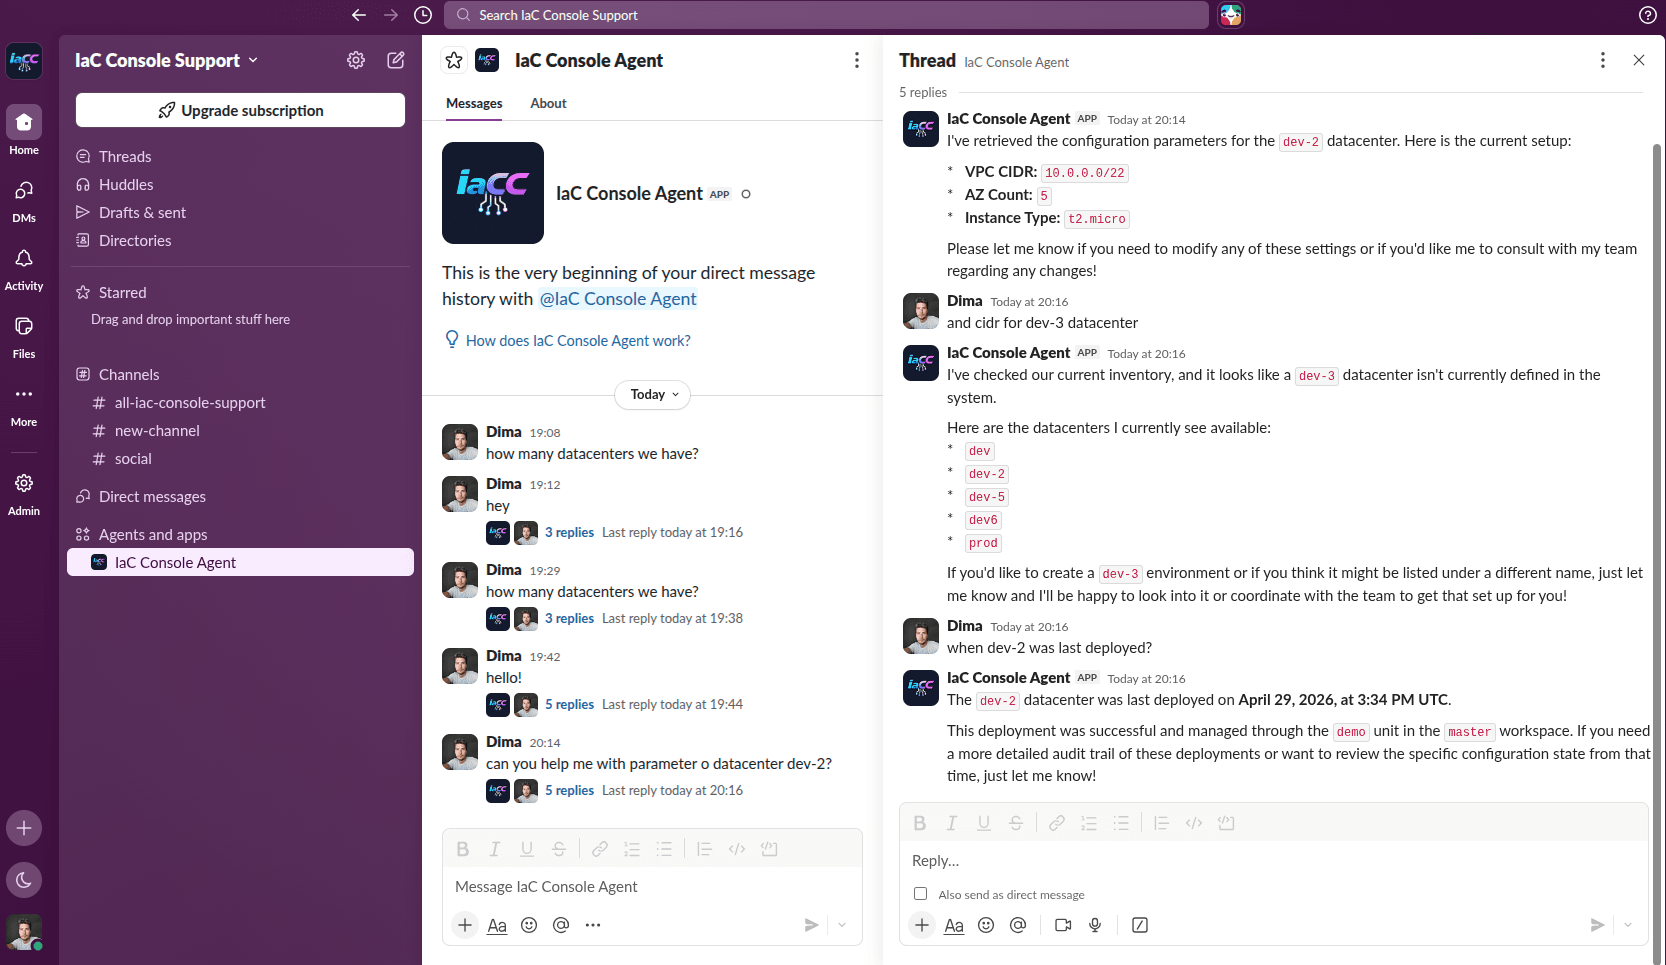The width and height of the screenshot is (1666, 965).
Task: Open 5 replies thread from 19:44
Action: [x=569, y=705]
